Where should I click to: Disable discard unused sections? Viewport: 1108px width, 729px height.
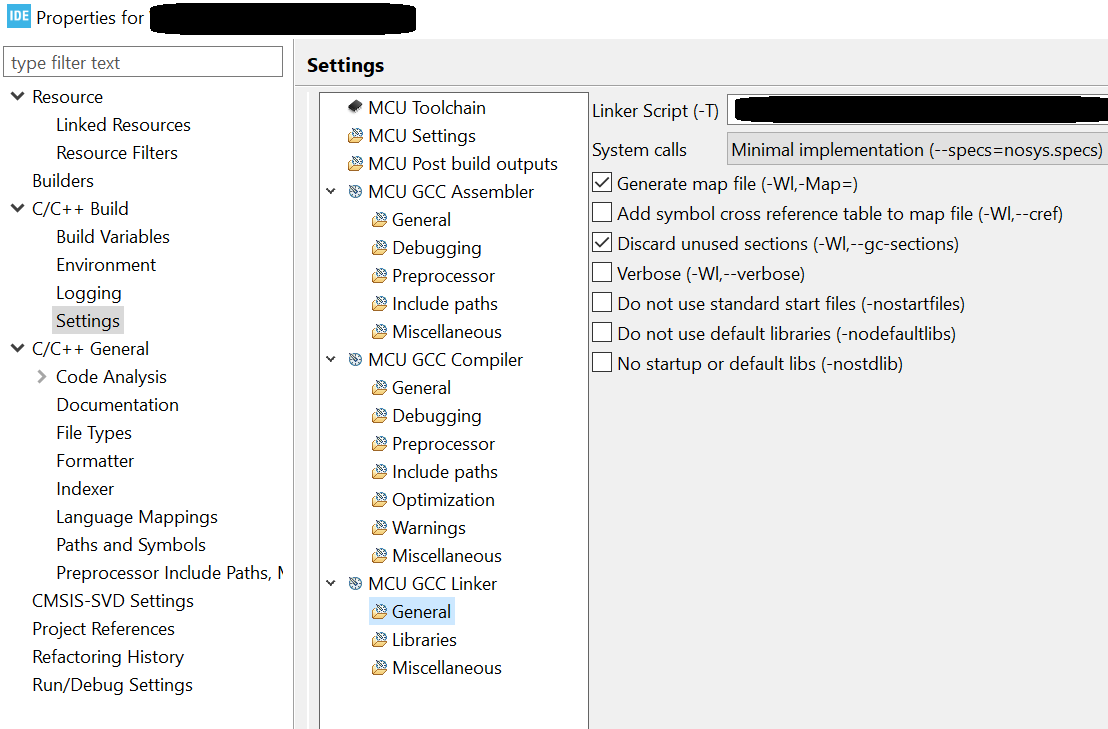point(601,242)
